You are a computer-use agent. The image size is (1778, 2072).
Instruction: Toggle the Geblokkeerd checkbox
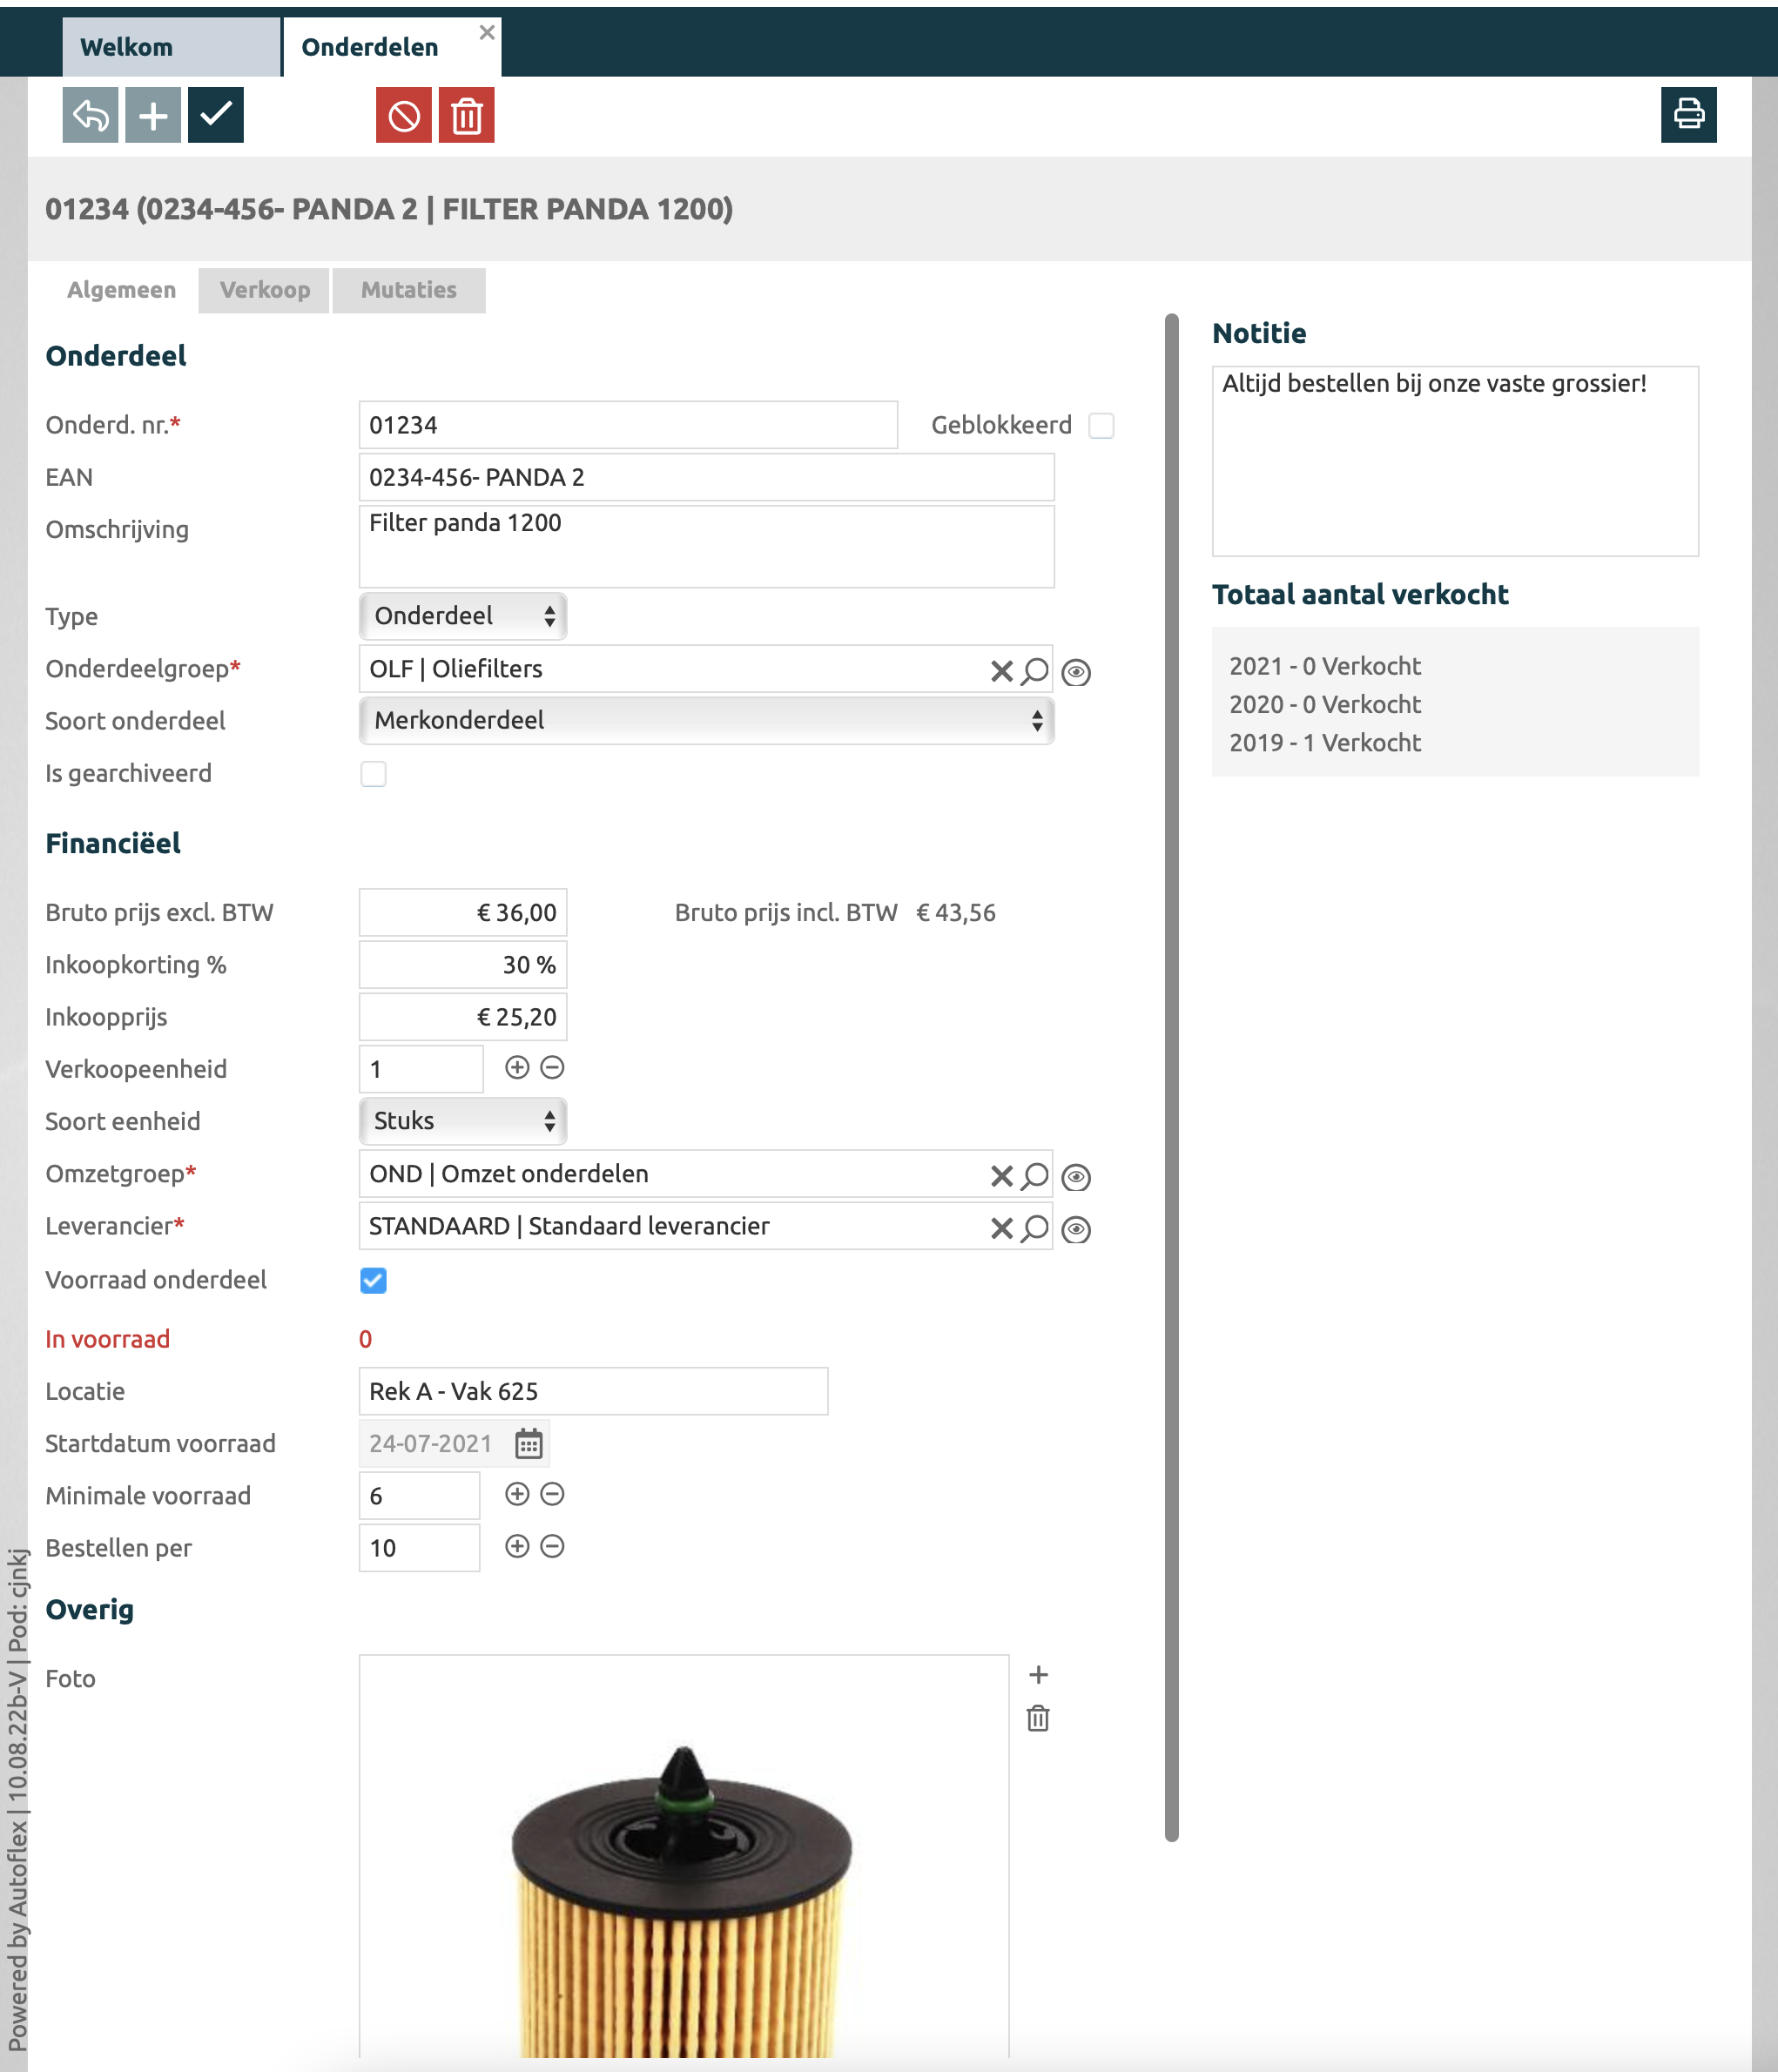1101,425
